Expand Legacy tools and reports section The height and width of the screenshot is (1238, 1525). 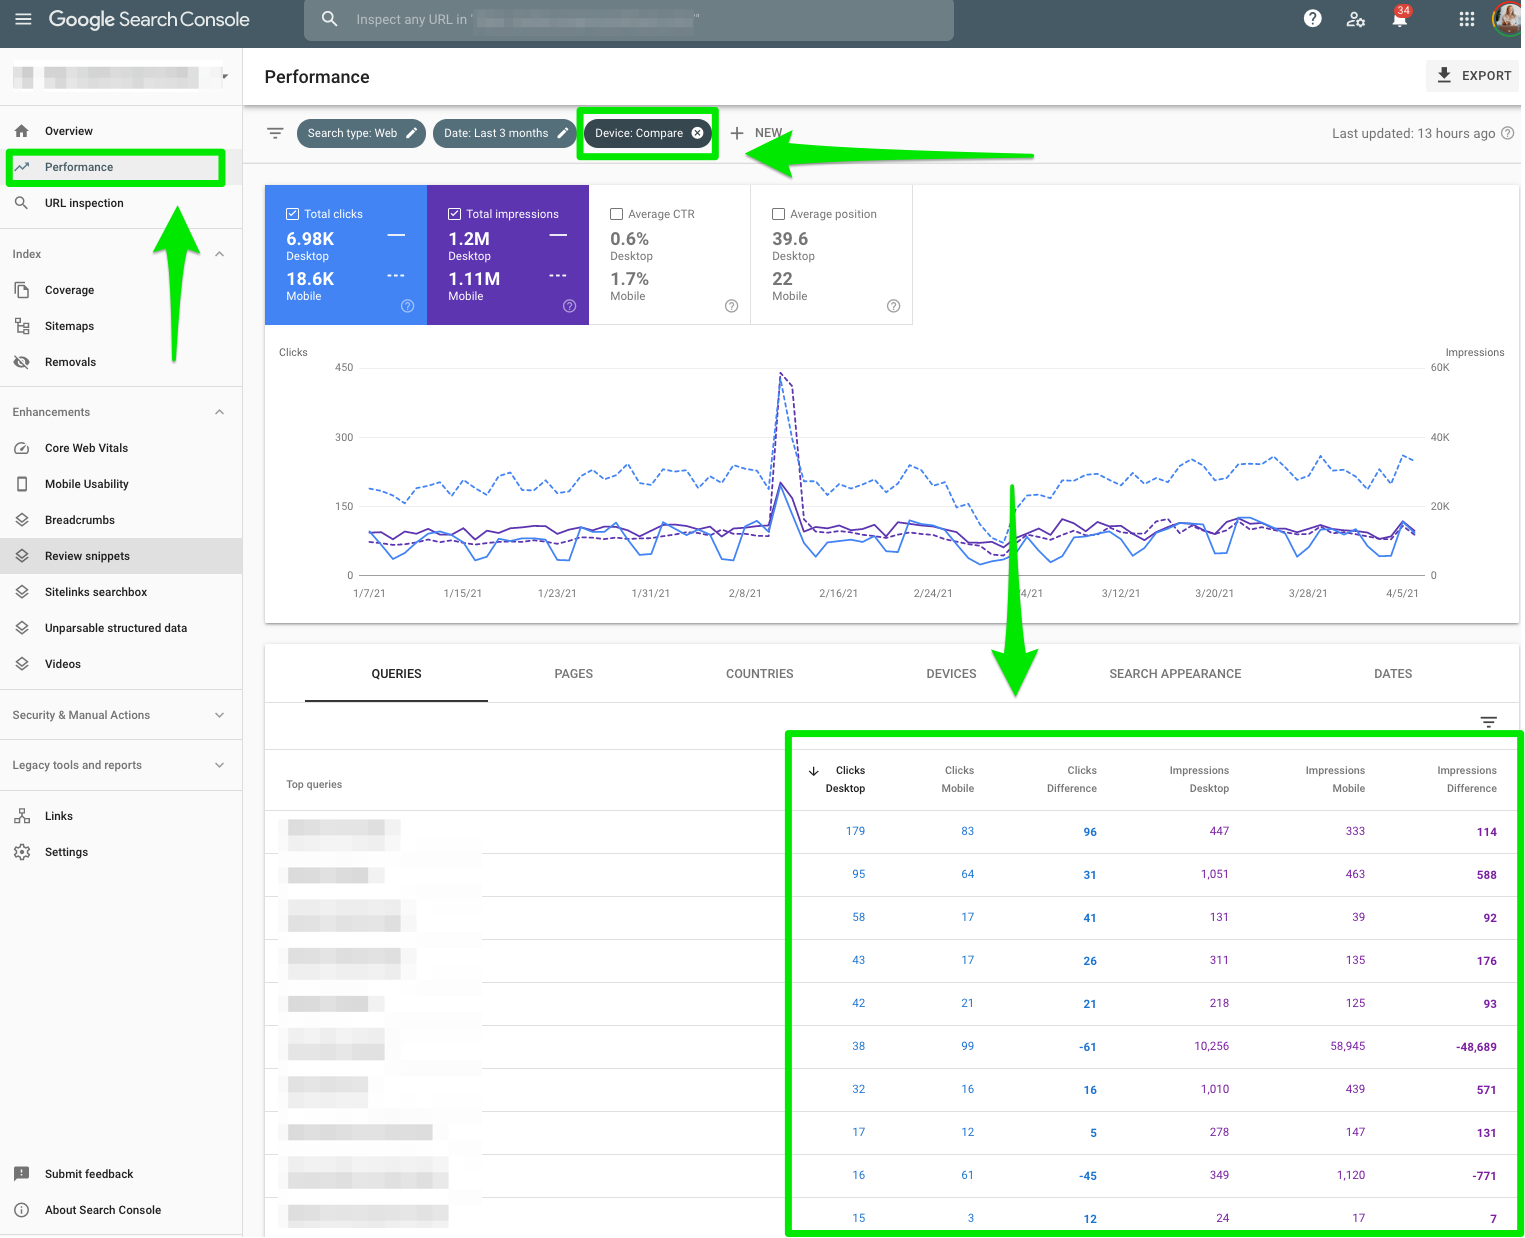(x=219, y=765)
